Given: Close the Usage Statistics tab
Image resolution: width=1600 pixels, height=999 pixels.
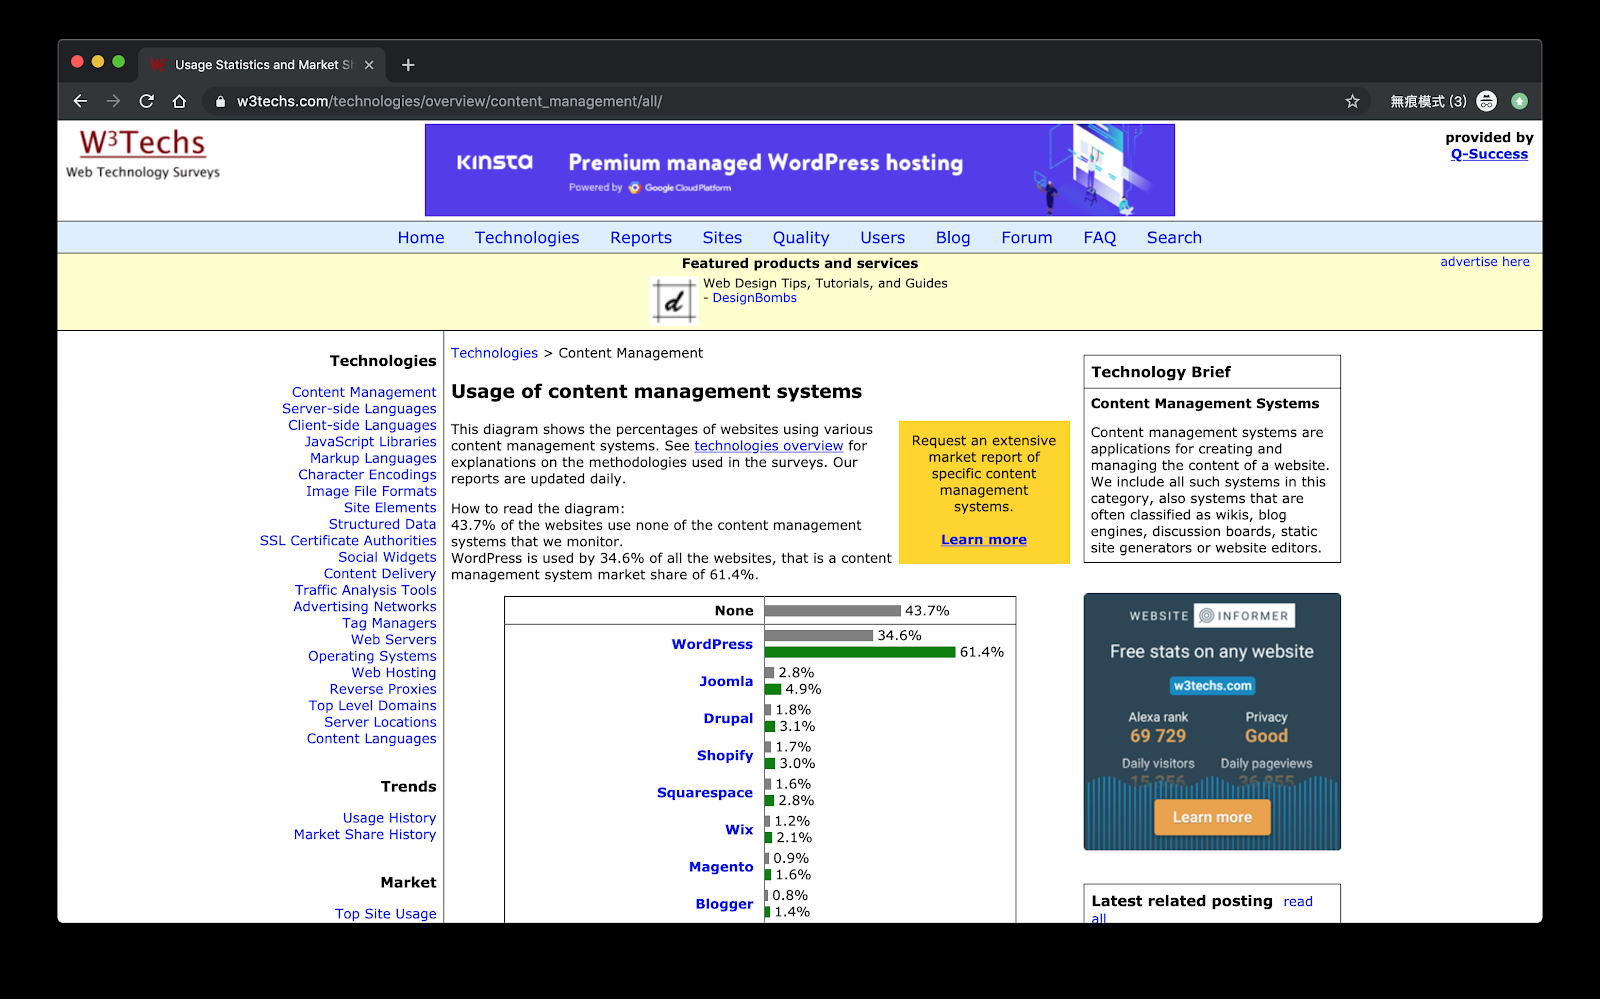Looking at the screenshot, I should (369, 65).
